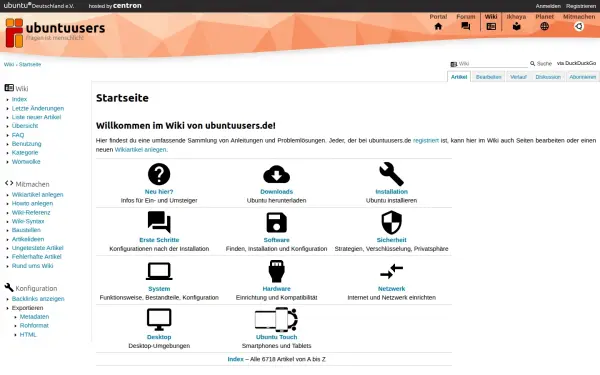Switch to the Bearbeiten tab
The width and height of the screenshot is (600, 375).
pyautogui.click(x=488, y=77)
